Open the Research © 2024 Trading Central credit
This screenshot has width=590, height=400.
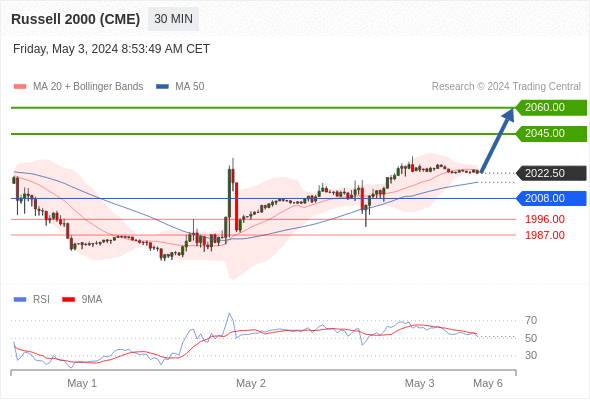coord(506,87)
